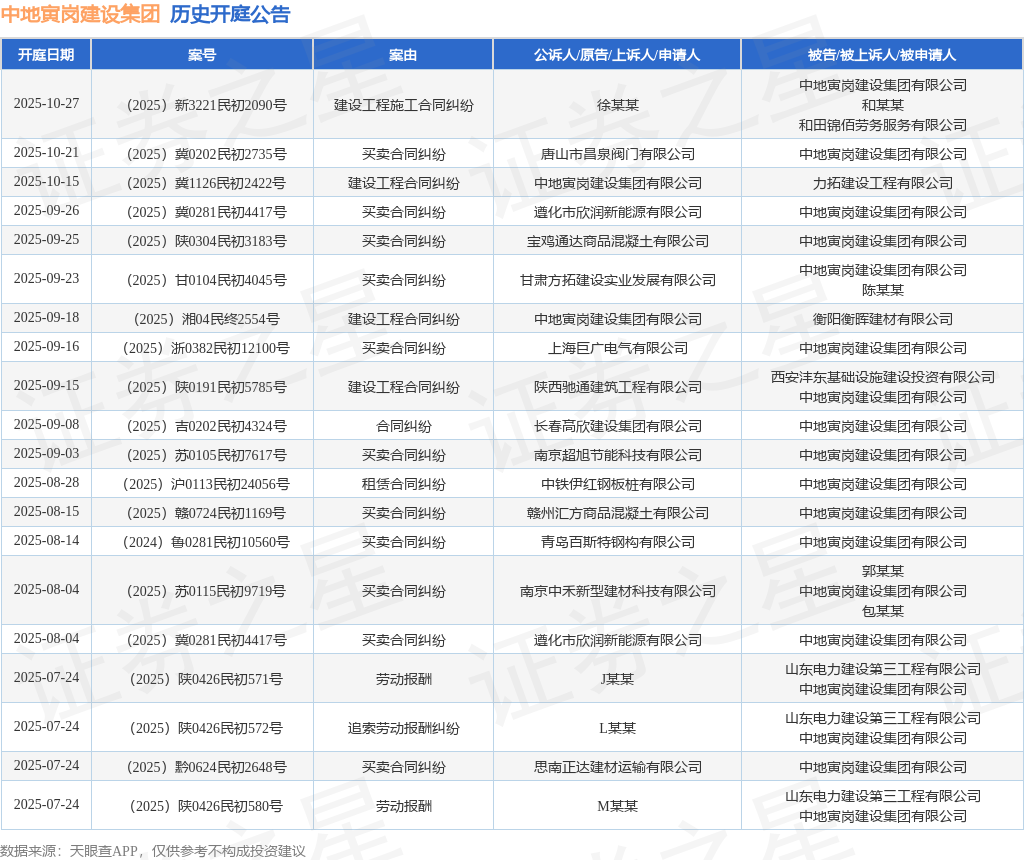1024x860 pixels.
Task: Click plaintiff 长春高欣建设集团有限公司
Action: point(618,426)
